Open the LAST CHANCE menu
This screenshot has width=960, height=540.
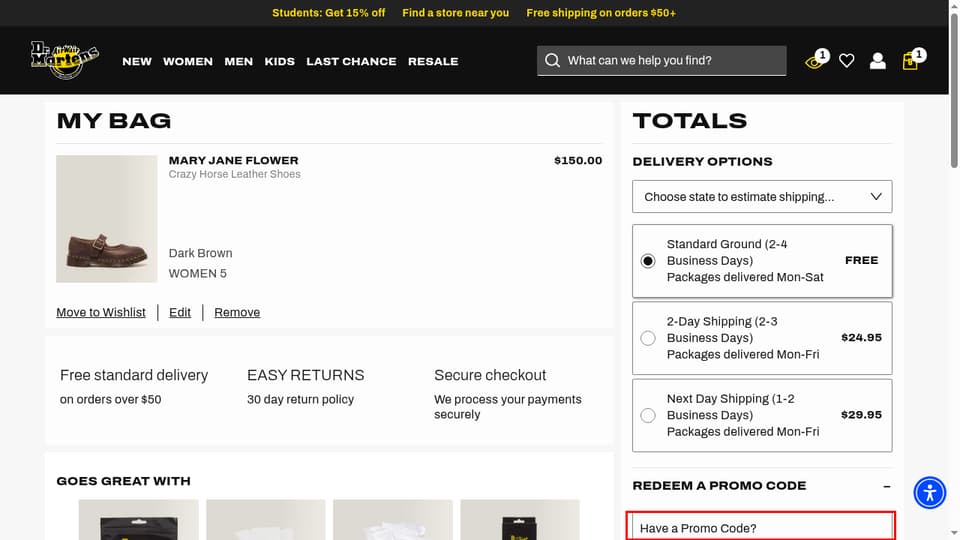[351, 61]
